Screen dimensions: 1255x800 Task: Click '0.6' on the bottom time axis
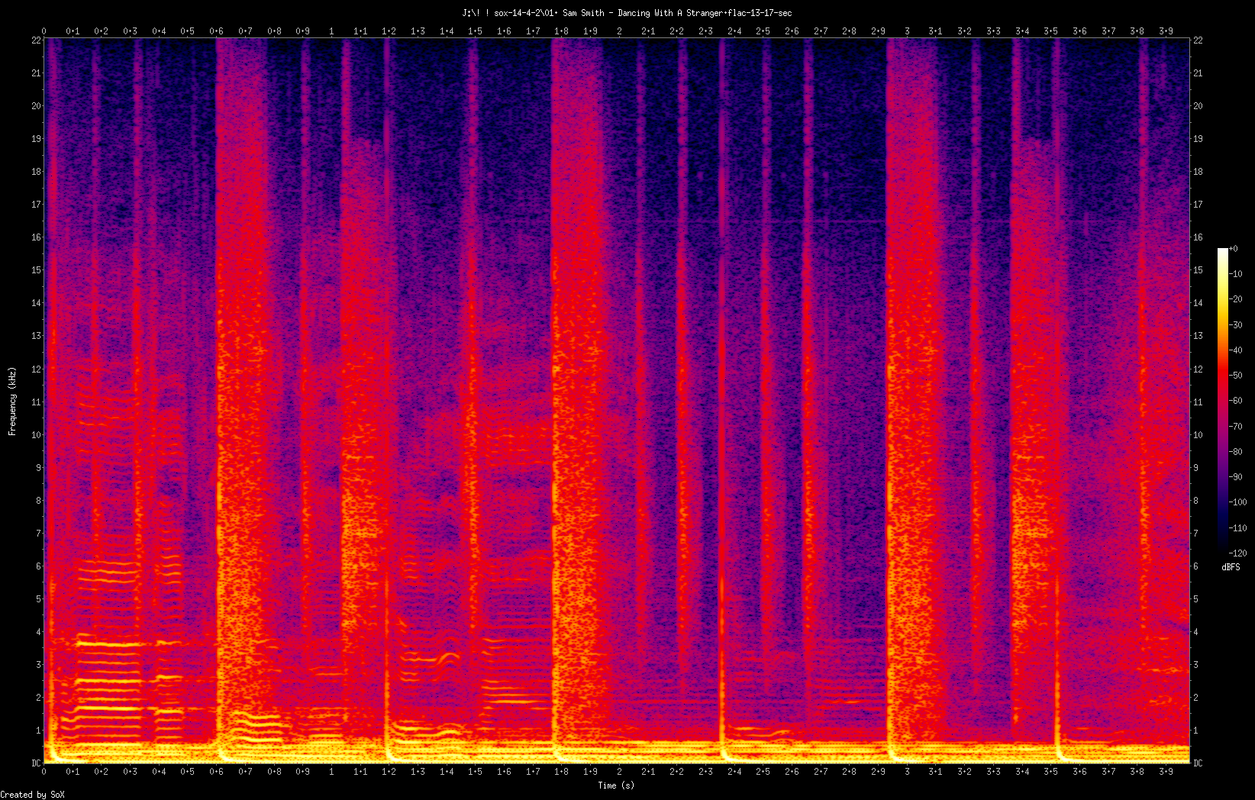[216, 773]
